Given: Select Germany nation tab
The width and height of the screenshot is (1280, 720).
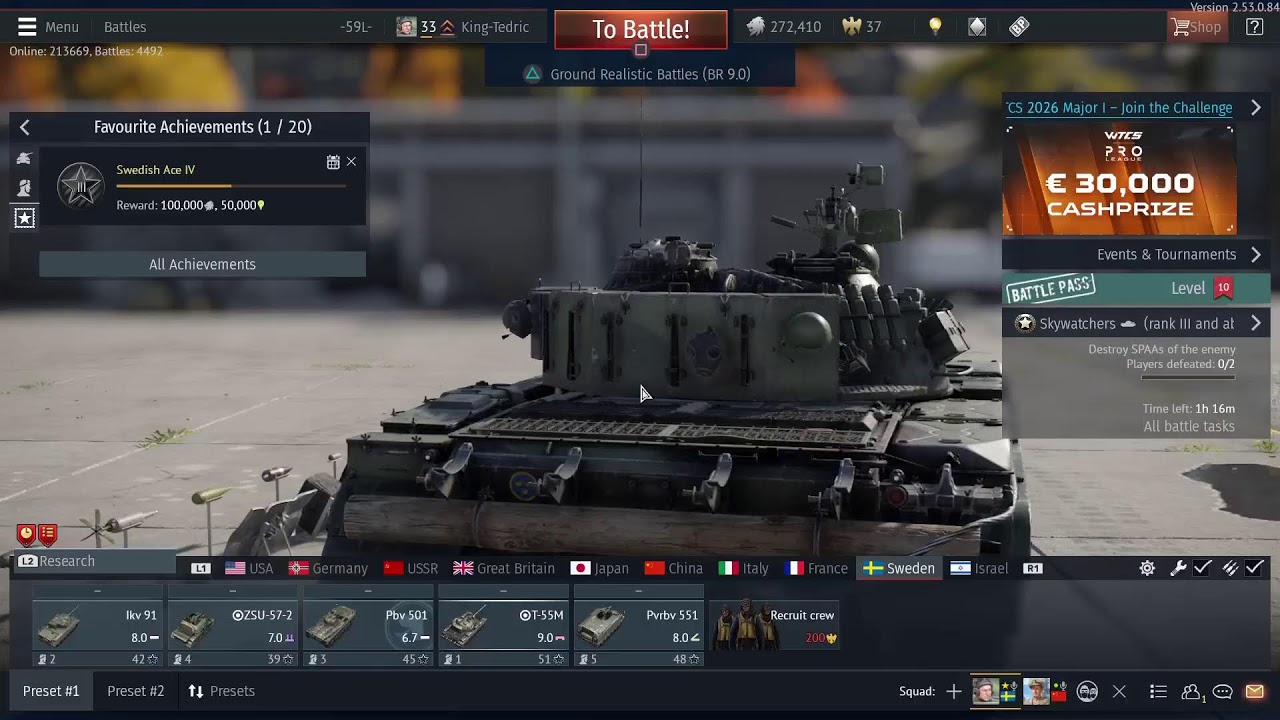Looking at the screenshot, I should tap(328, 568).
